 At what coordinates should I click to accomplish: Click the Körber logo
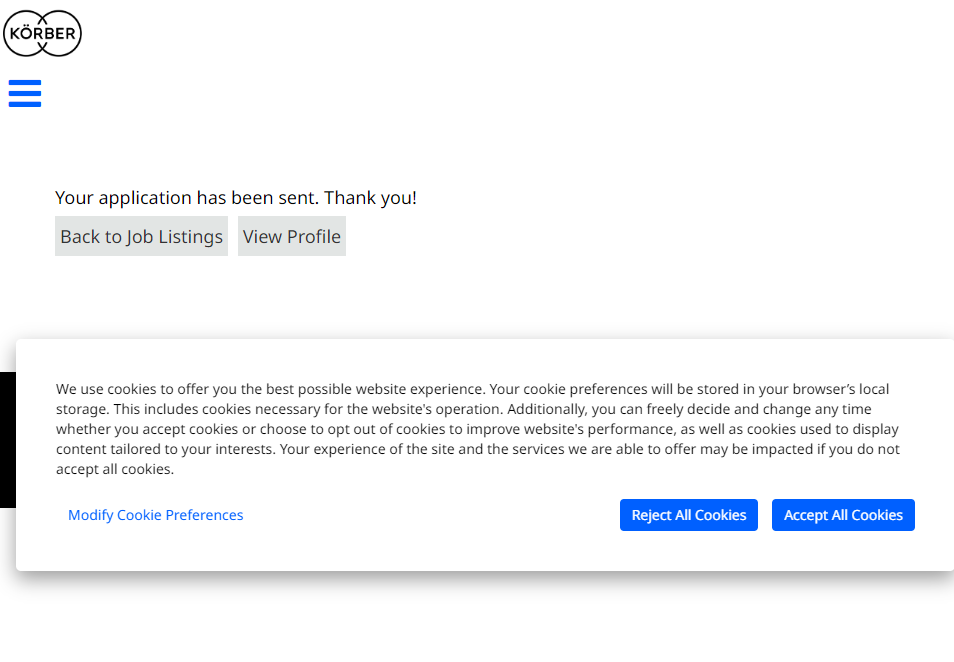[x=42, y=33]
